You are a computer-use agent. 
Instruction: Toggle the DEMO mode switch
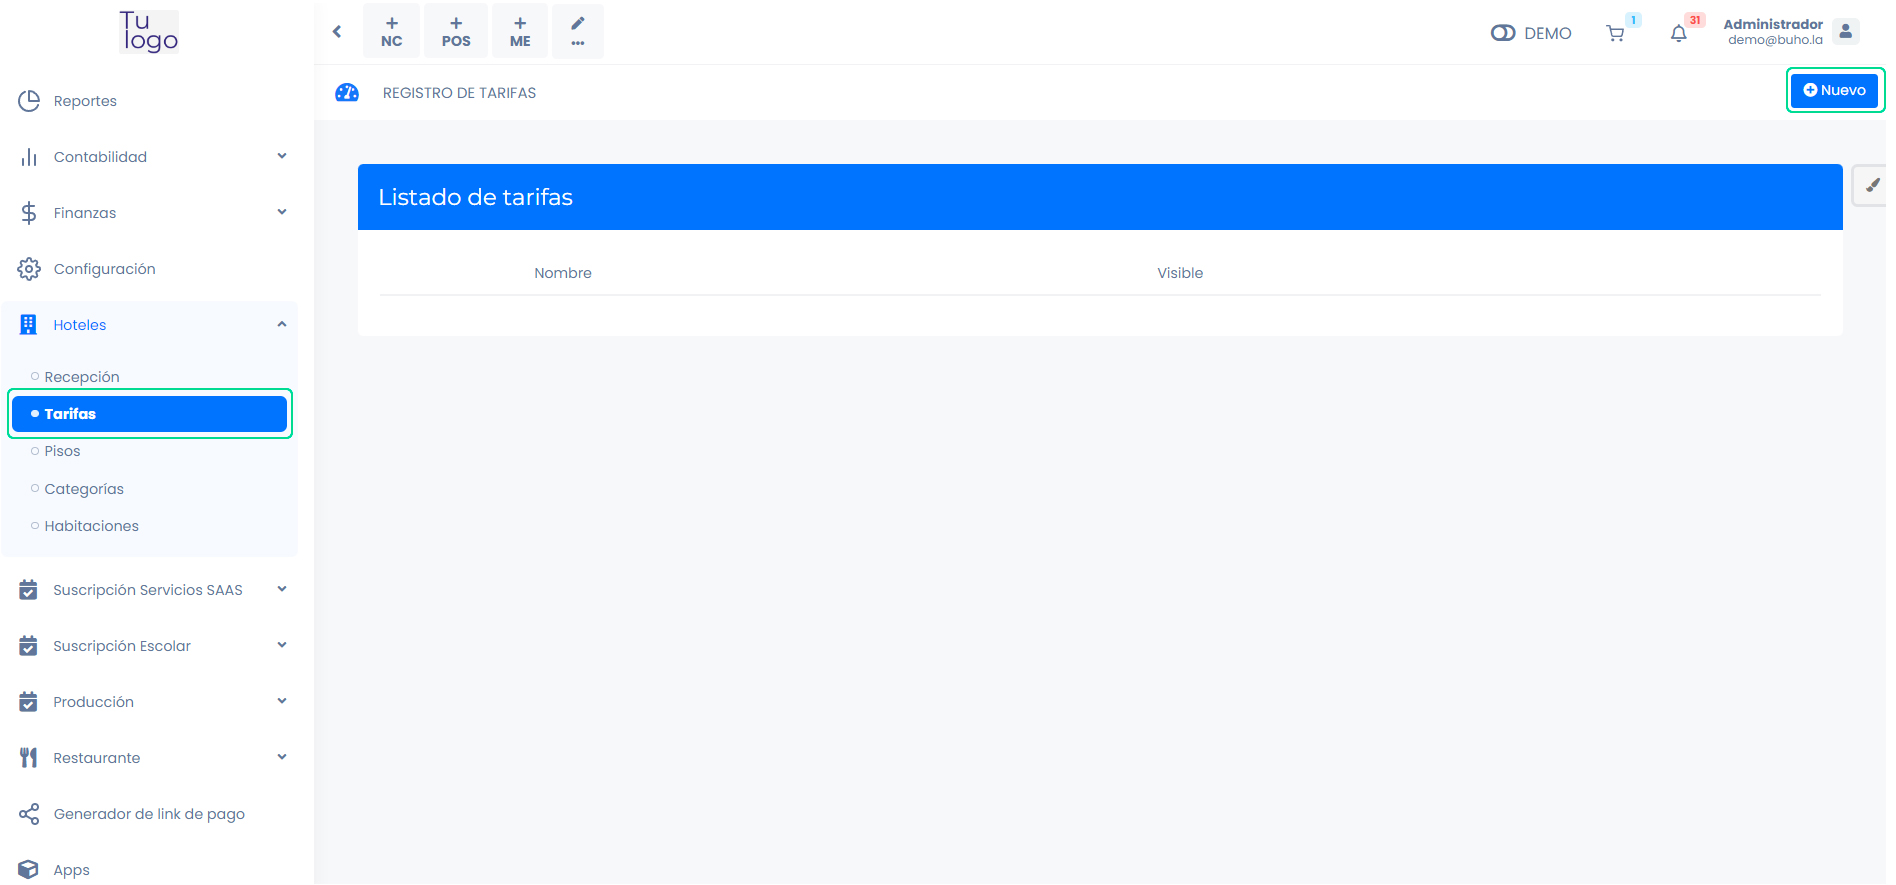click(x=1502, y=33)
